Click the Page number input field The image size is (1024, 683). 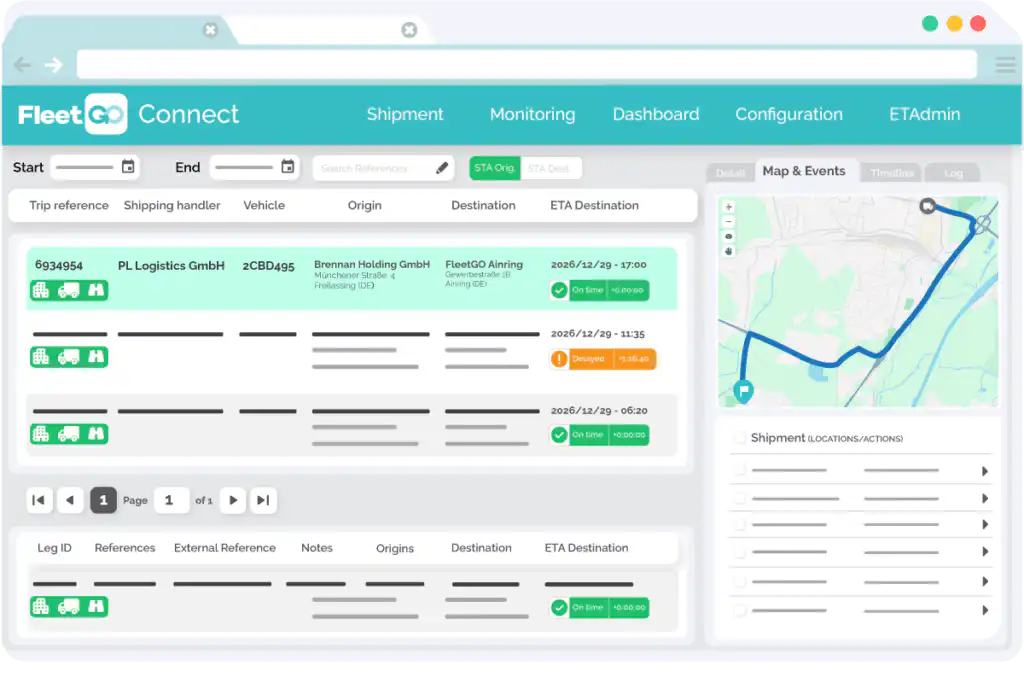pyautogui.click(x=171, y=500)
